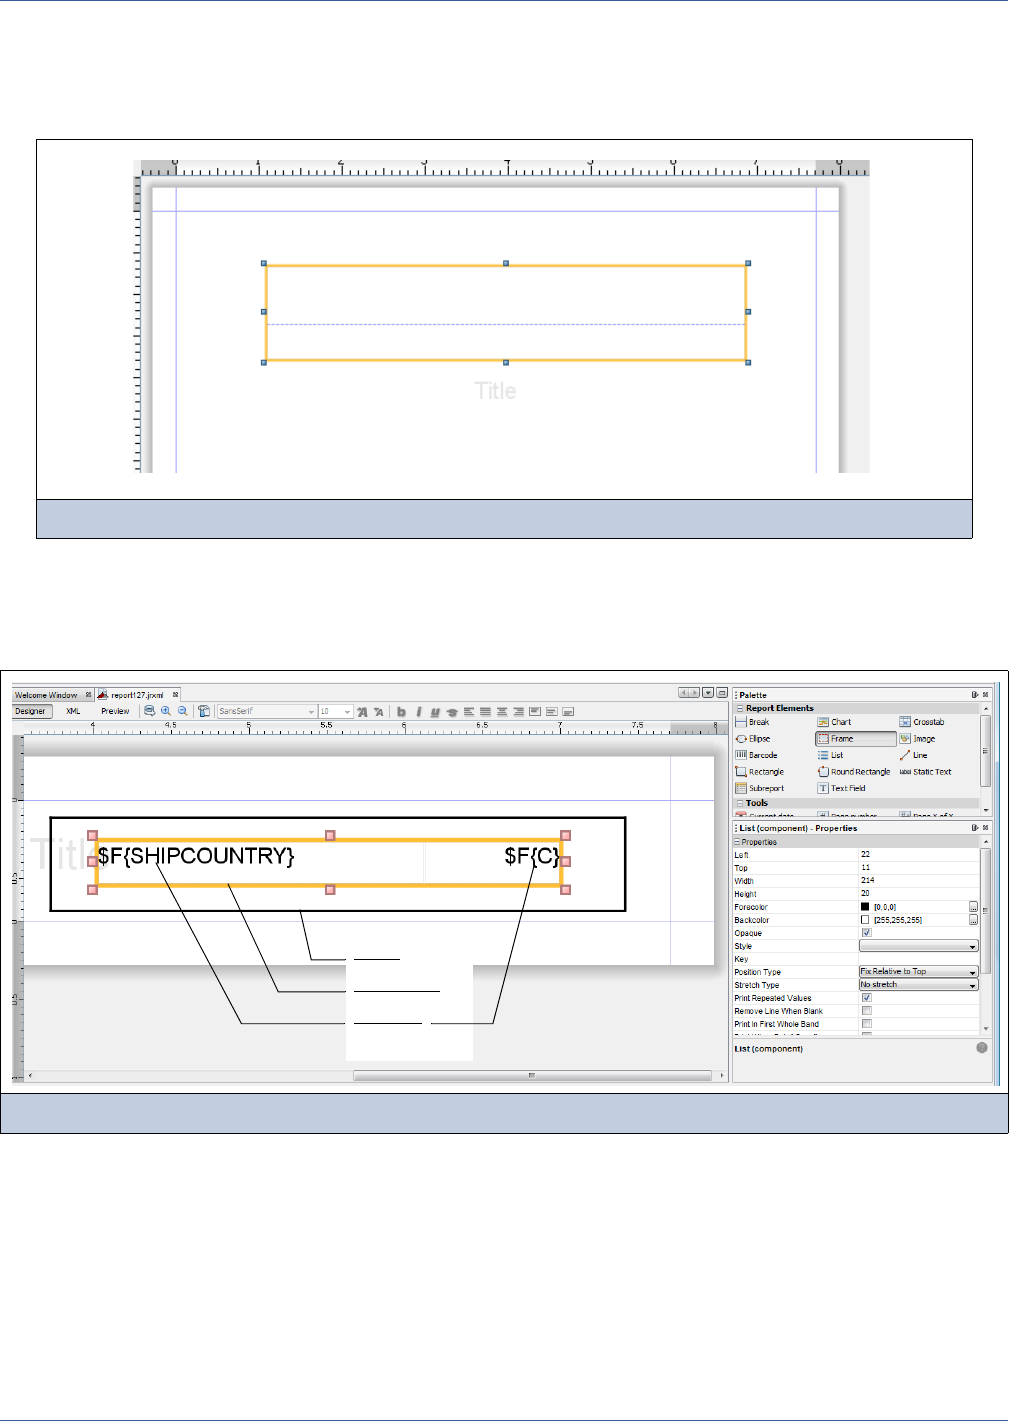Toggle the Opaque checkbox

[866, 933]
